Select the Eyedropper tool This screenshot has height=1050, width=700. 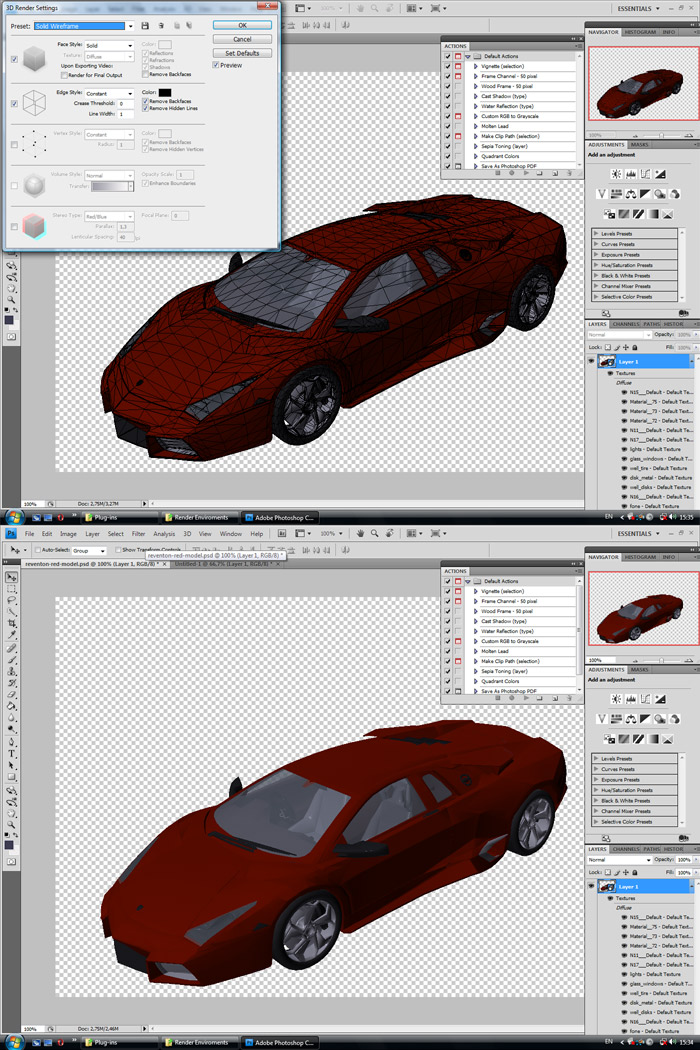[x=11, y=634]
